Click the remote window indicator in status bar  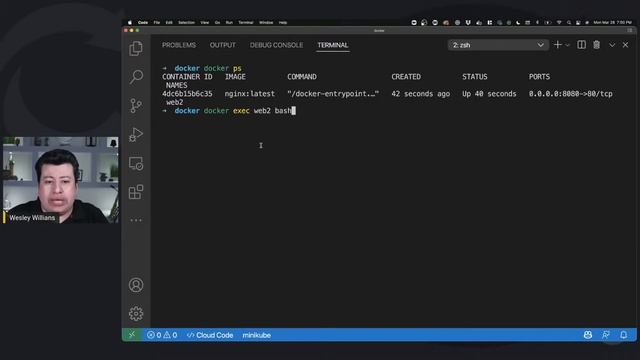click(132, 335)
